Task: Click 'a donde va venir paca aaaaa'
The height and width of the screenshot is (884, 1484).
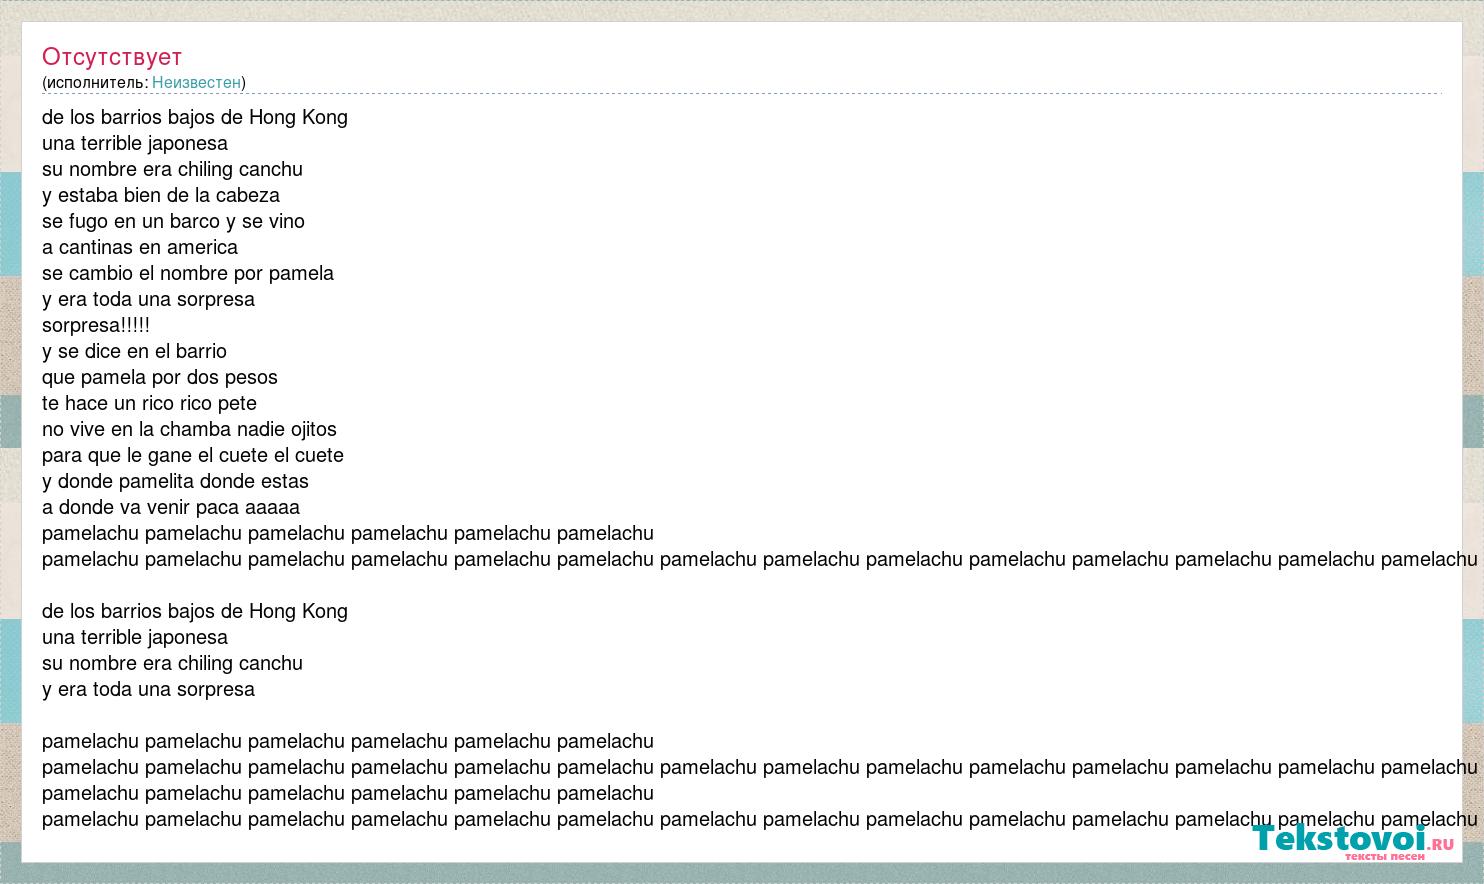Action: coord(171,507)
